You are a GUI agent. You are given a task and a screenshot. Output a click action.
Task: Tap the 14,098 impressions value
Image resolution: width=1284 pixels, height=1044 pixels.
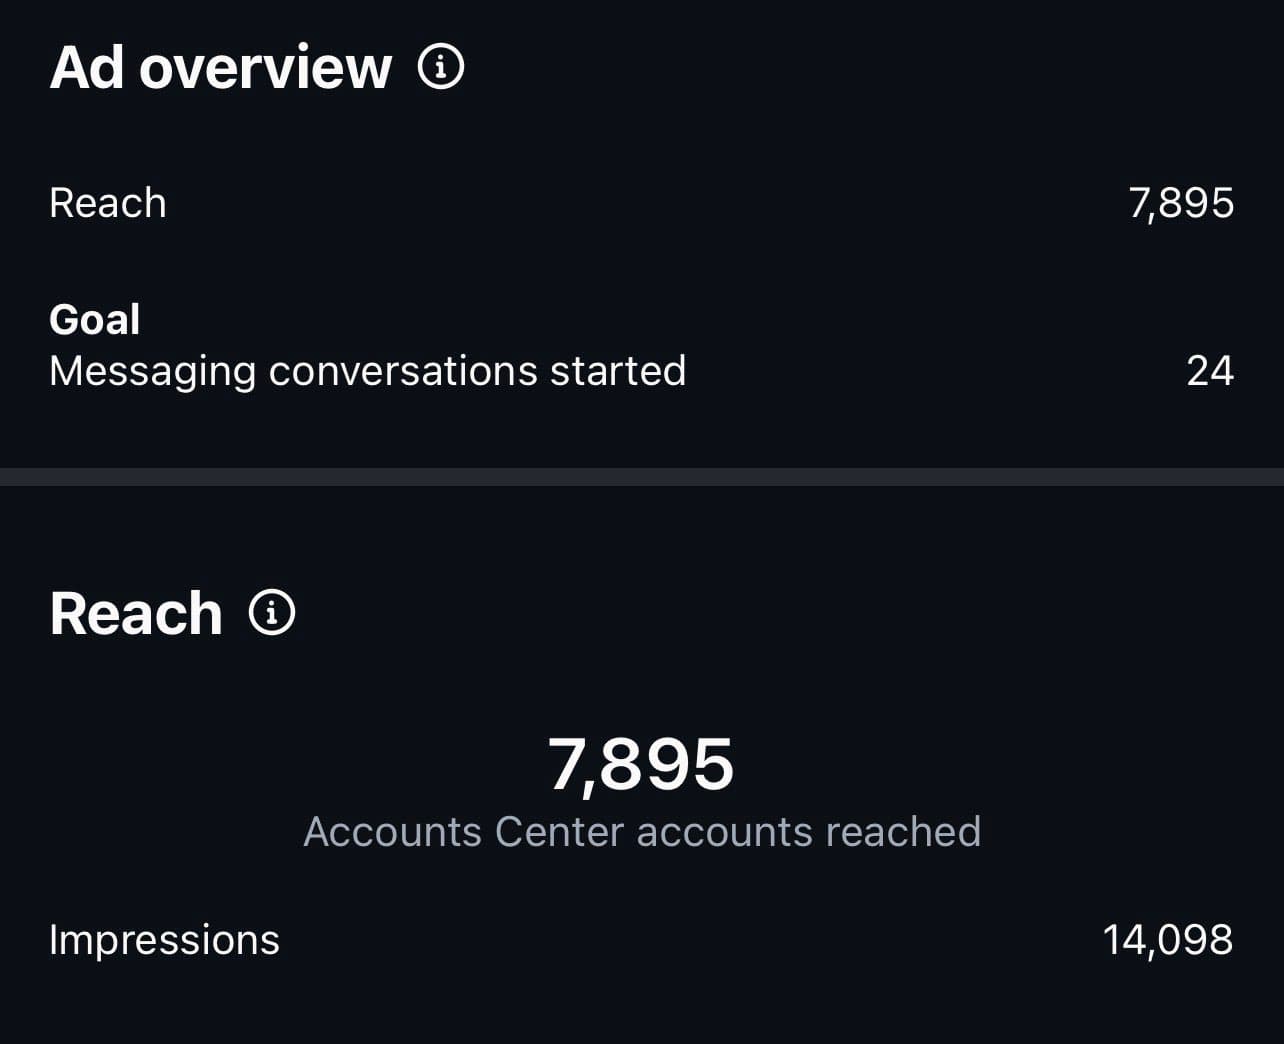click(1168, 940)
